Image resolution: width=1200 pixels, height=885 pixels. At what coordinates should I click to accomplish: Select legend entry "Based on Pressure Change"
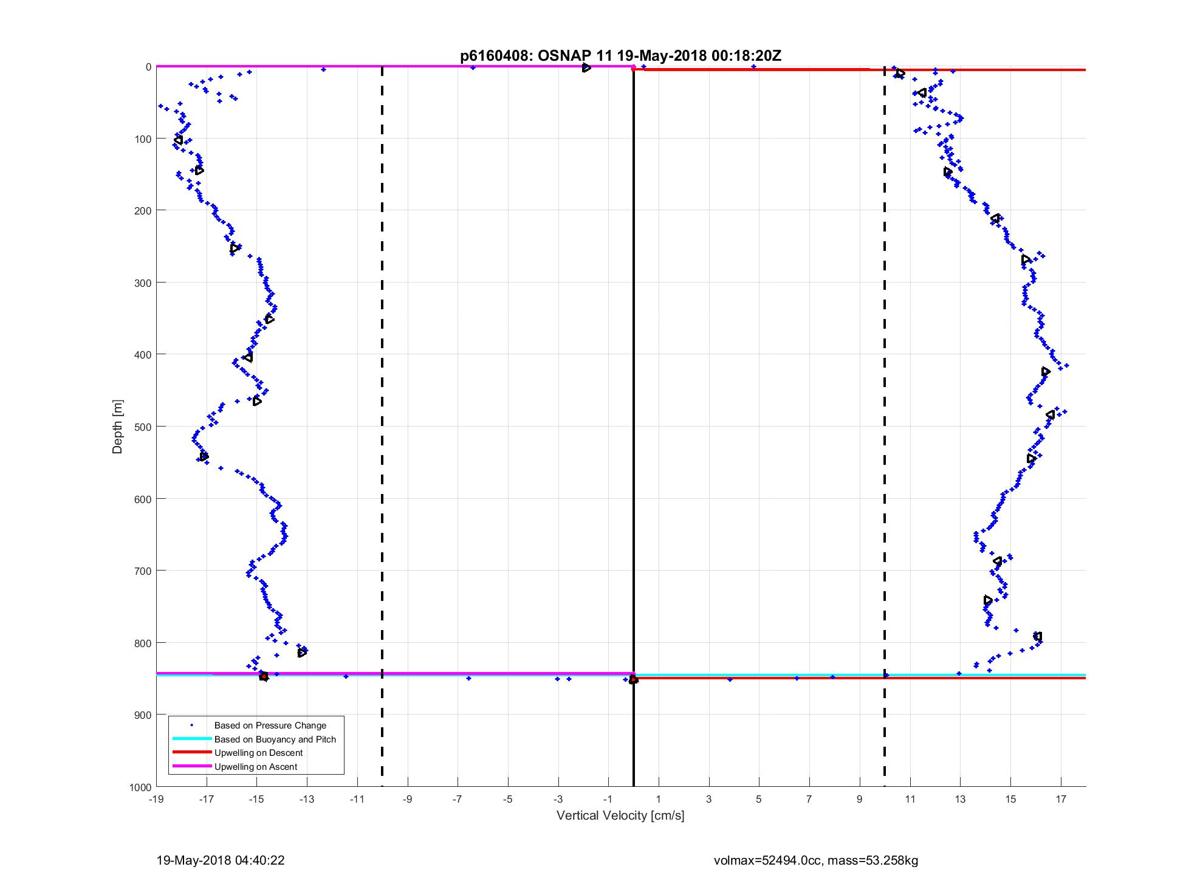(270, 725)
